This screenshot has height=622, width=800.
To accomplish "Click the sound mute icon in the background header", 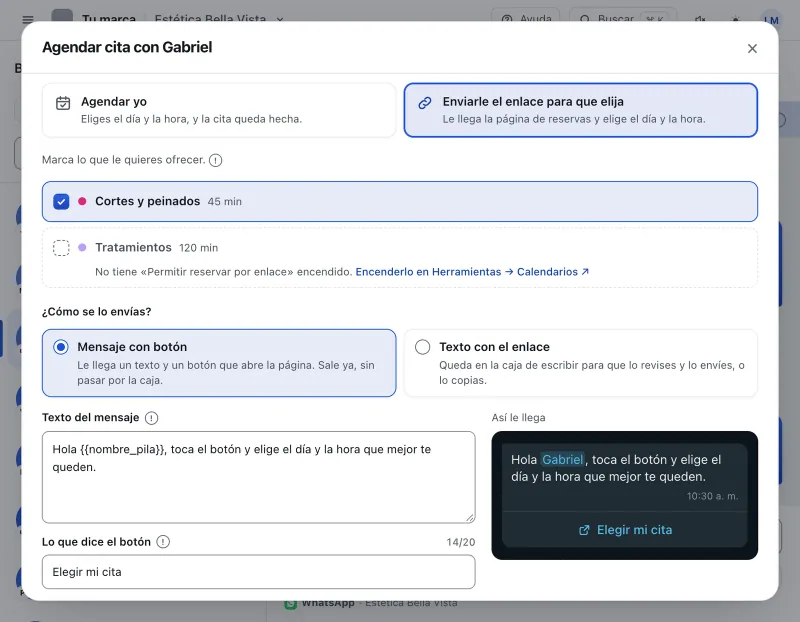I will tap(700, 19).
